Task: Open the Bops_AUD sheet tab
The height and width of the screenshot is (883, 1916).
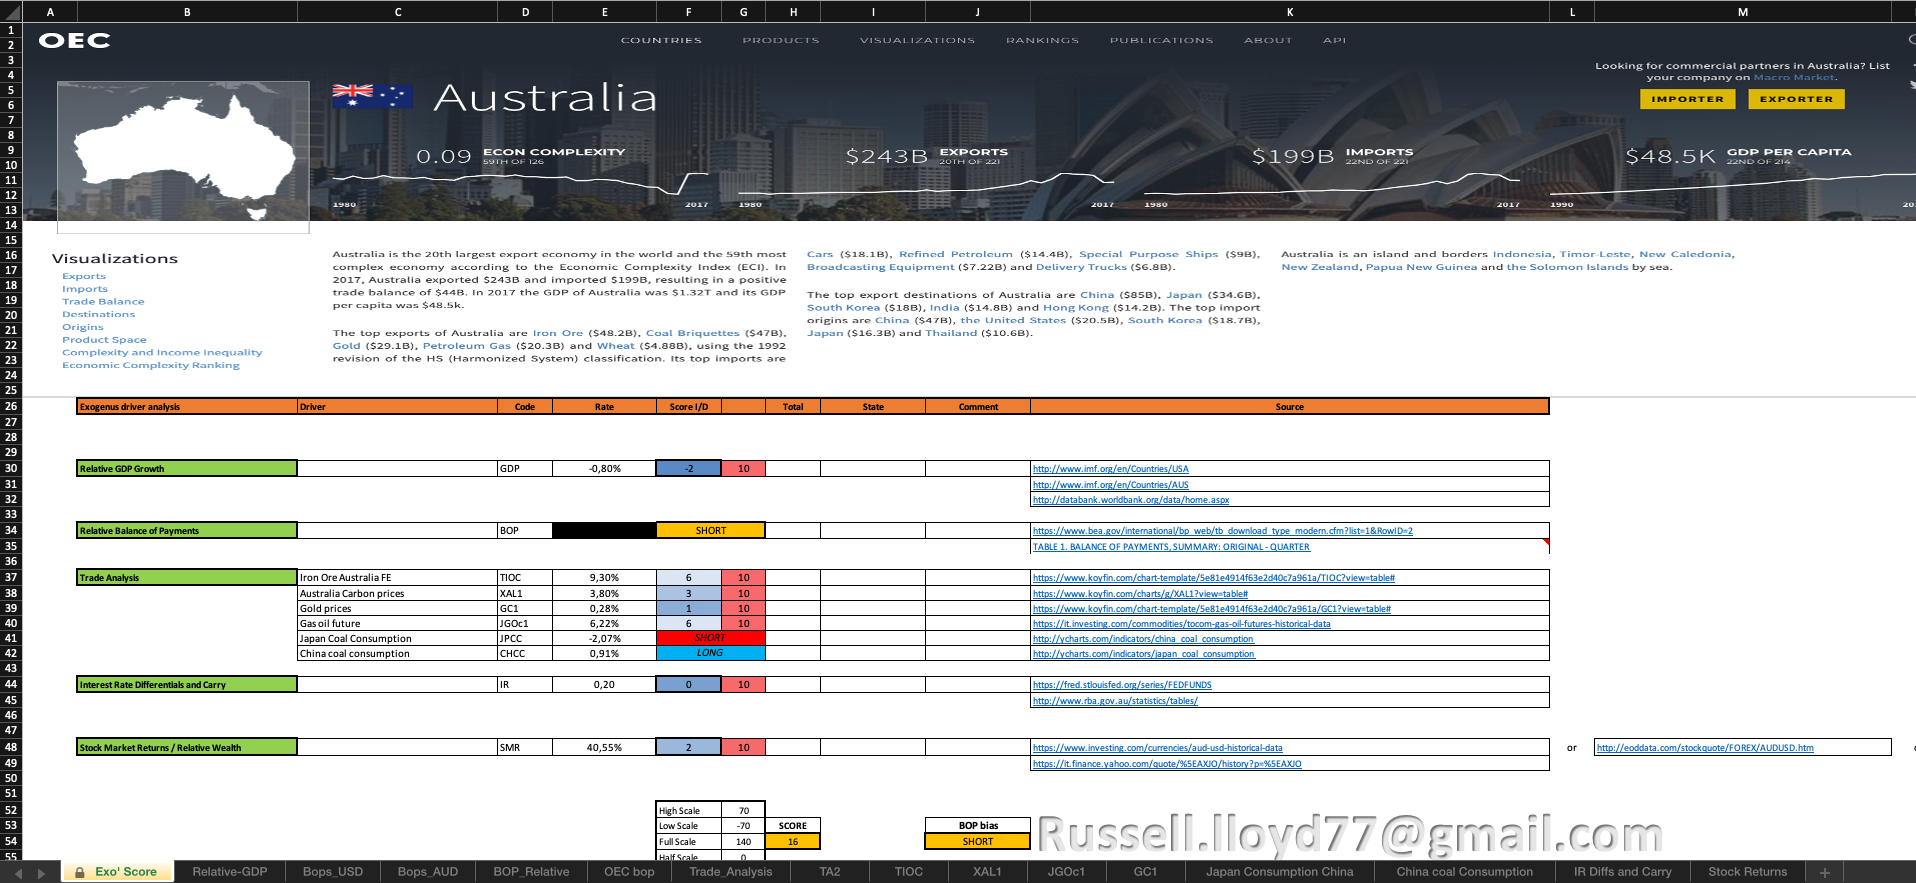Action: coord(428,872)
